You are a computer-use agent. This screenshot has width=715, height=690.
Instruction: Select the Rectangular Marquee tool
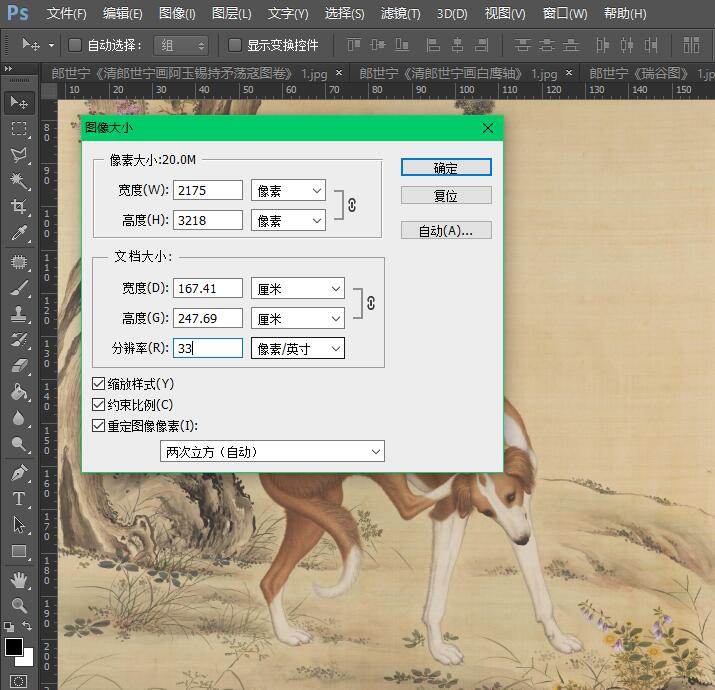coord(19,129)
